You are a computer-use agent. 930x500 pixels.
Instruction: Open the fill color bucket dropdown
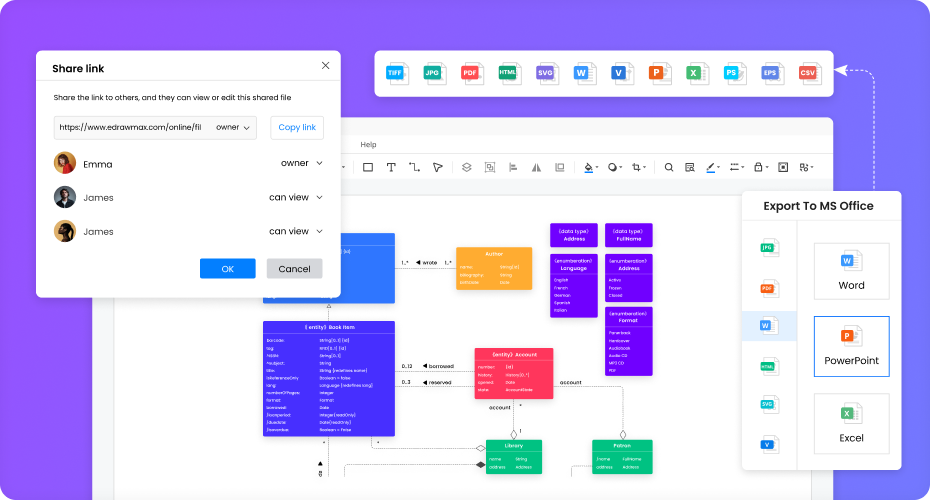click(x=590, y=167)
